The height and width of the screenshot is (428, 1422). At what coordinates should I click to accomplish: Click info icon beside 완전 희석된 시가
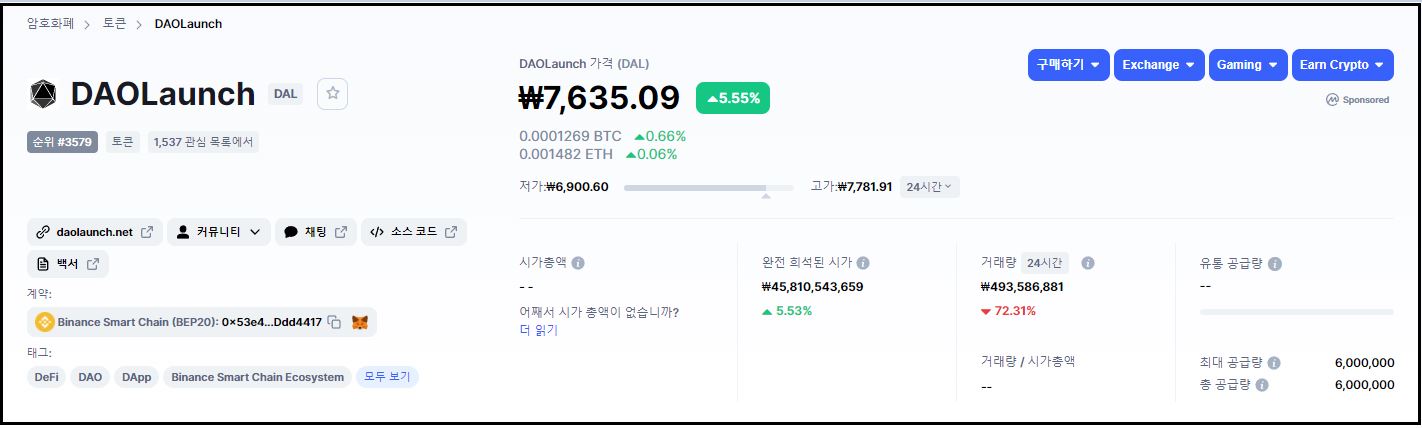863,263
